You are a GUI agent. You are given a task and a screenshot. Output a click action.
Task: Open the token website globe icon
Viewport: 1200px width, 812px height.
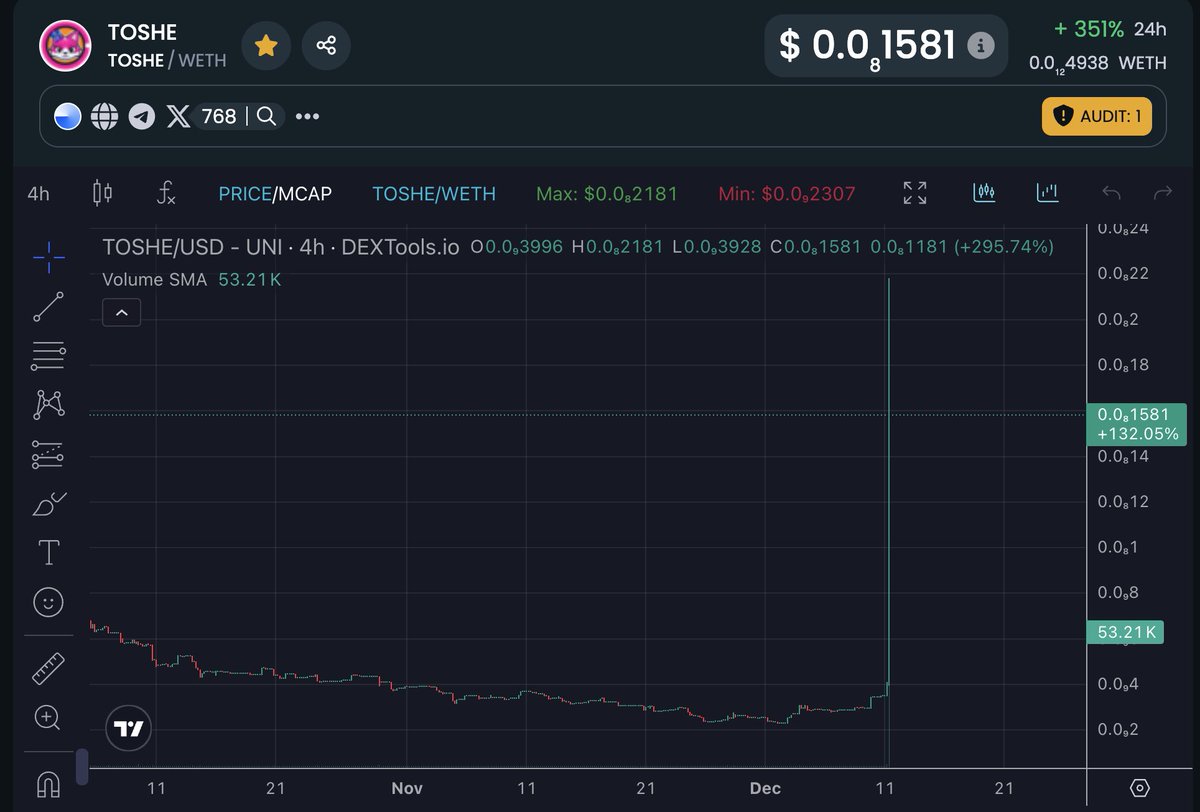point(104,117)
